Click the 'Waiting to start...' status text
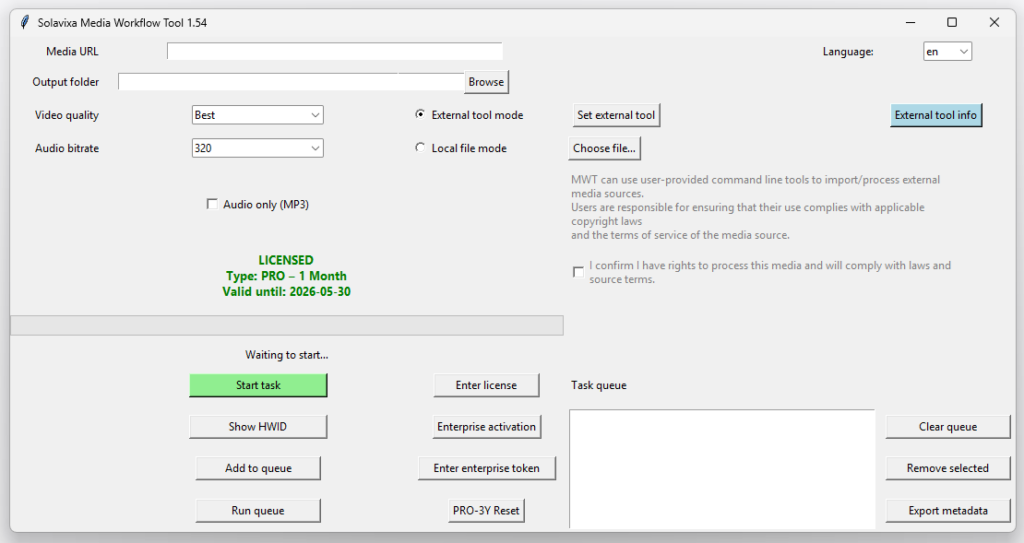 (287, 355)
